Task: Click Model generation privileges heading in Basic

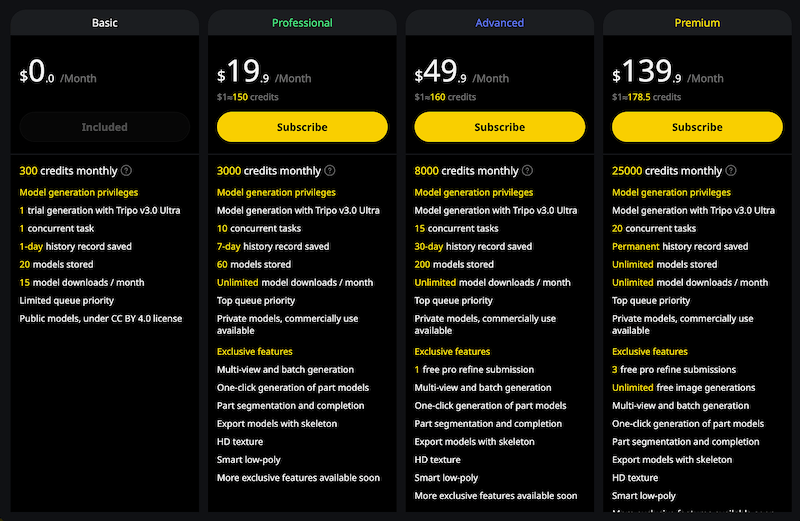Action: (79, 192)
